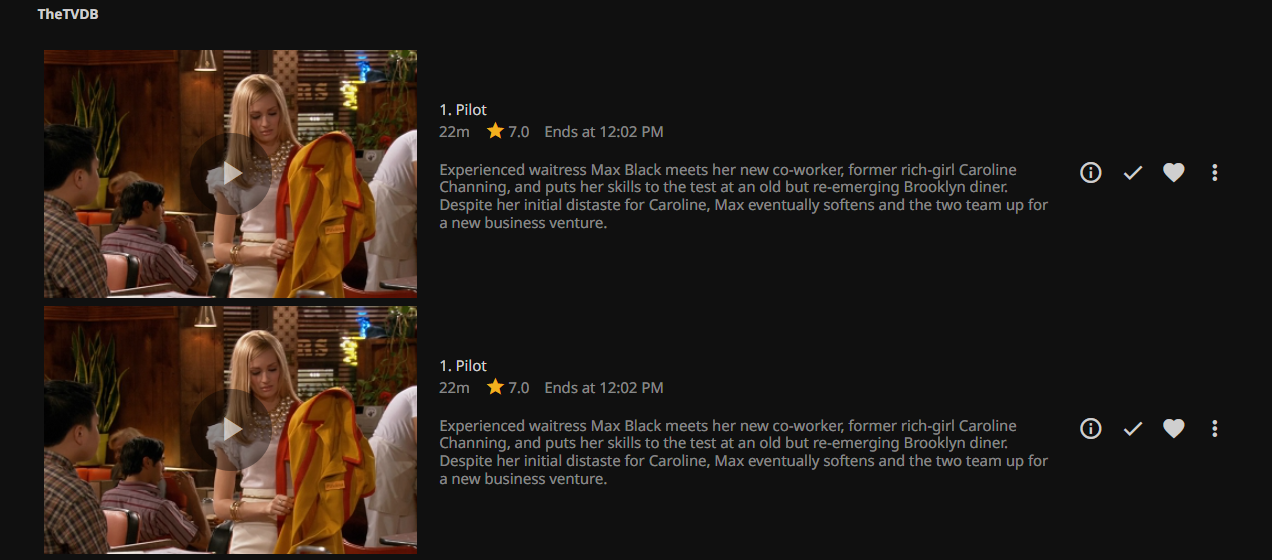Play the second Pilot episode via its play overlay

click(231, 429)
